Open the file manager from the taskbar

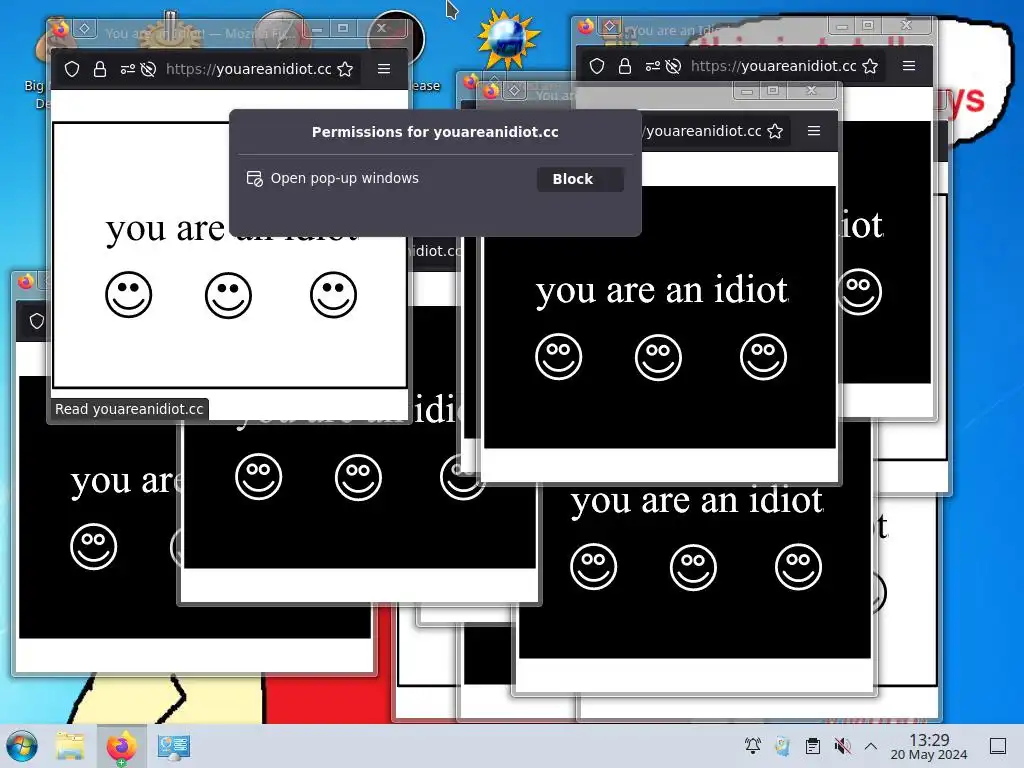click(x=70, y=746)
